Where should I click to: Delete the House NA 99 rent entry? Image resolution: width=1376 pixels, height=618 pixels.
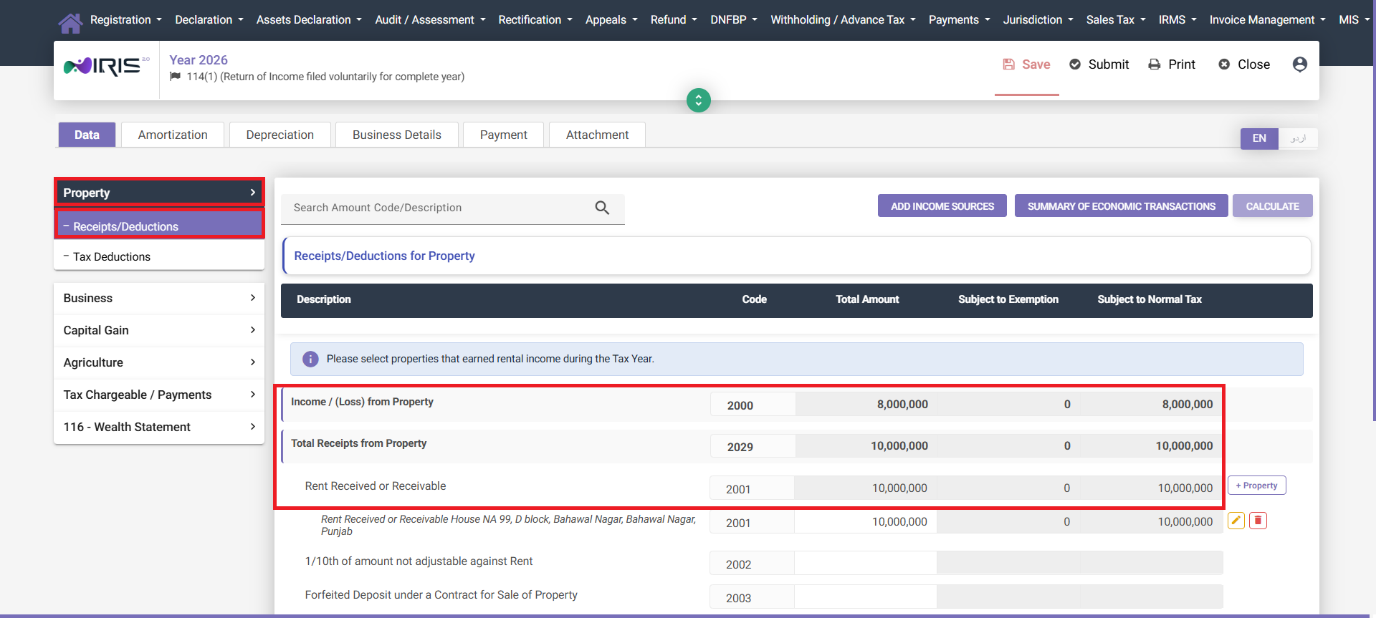click(x=1258, y=521)
